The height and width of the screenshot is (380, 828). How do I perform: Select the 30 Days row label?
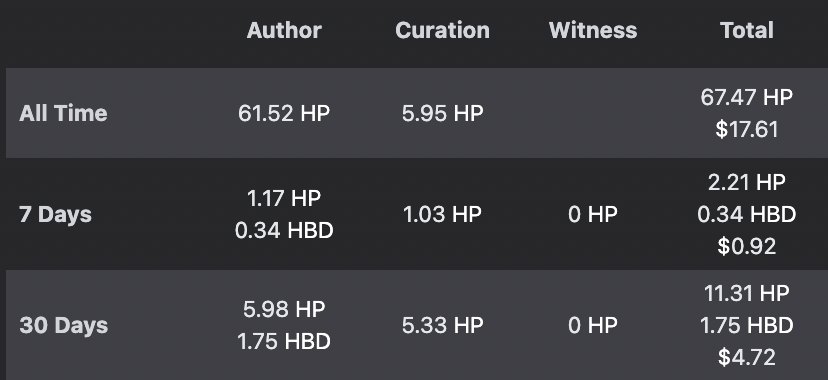point(63,325)
